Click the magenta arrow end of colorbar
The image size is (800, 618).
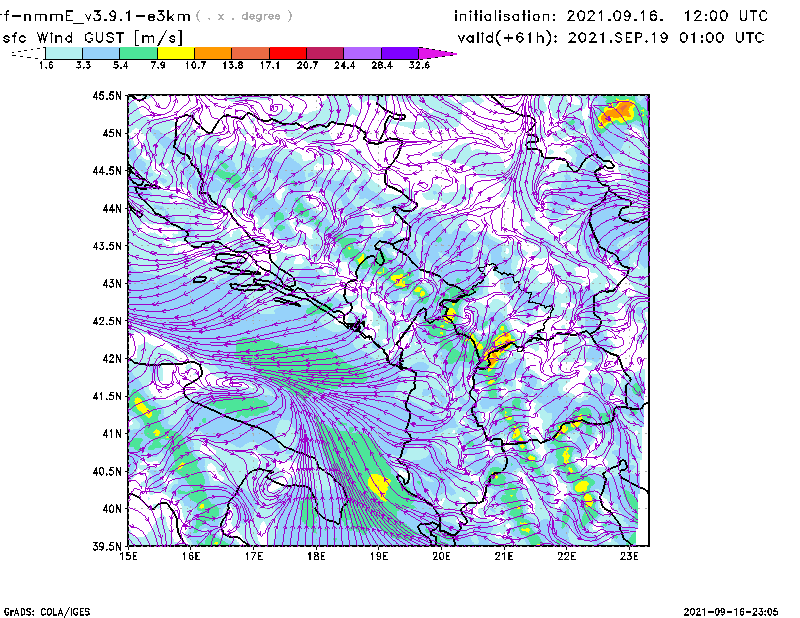437,53
